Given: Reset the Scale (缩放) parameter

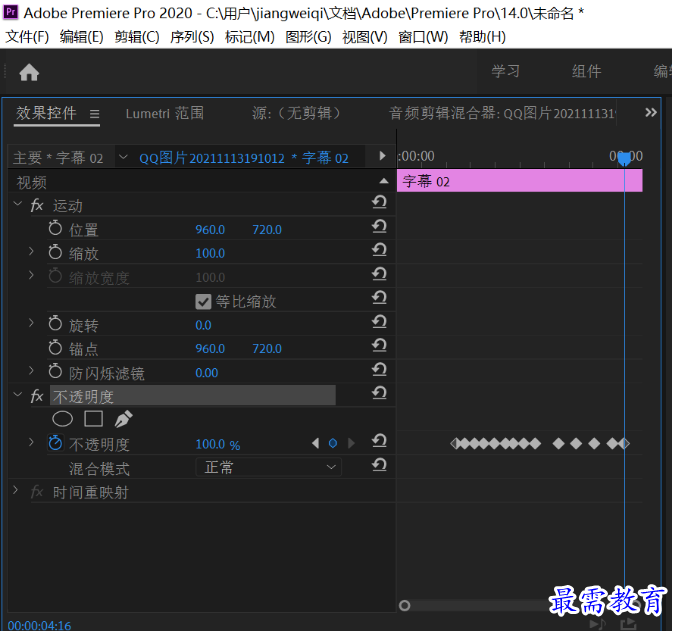Looking at the screenshot, I should (379, 249).
